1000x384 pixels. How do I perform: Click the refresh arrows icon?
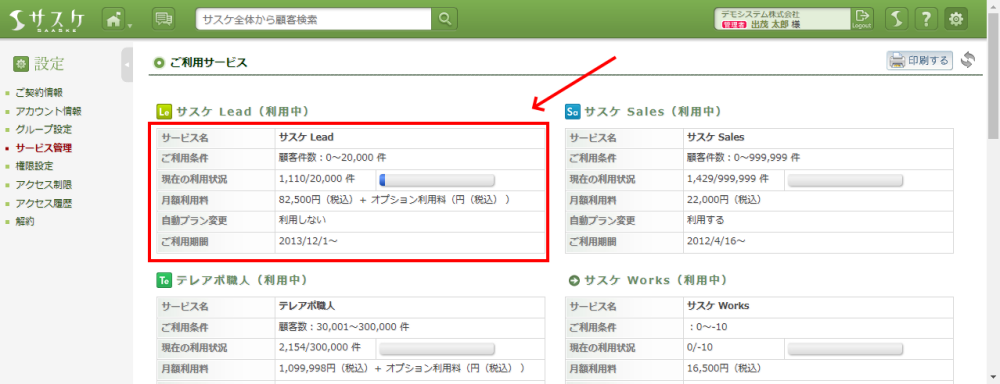[x=968, y=61]
